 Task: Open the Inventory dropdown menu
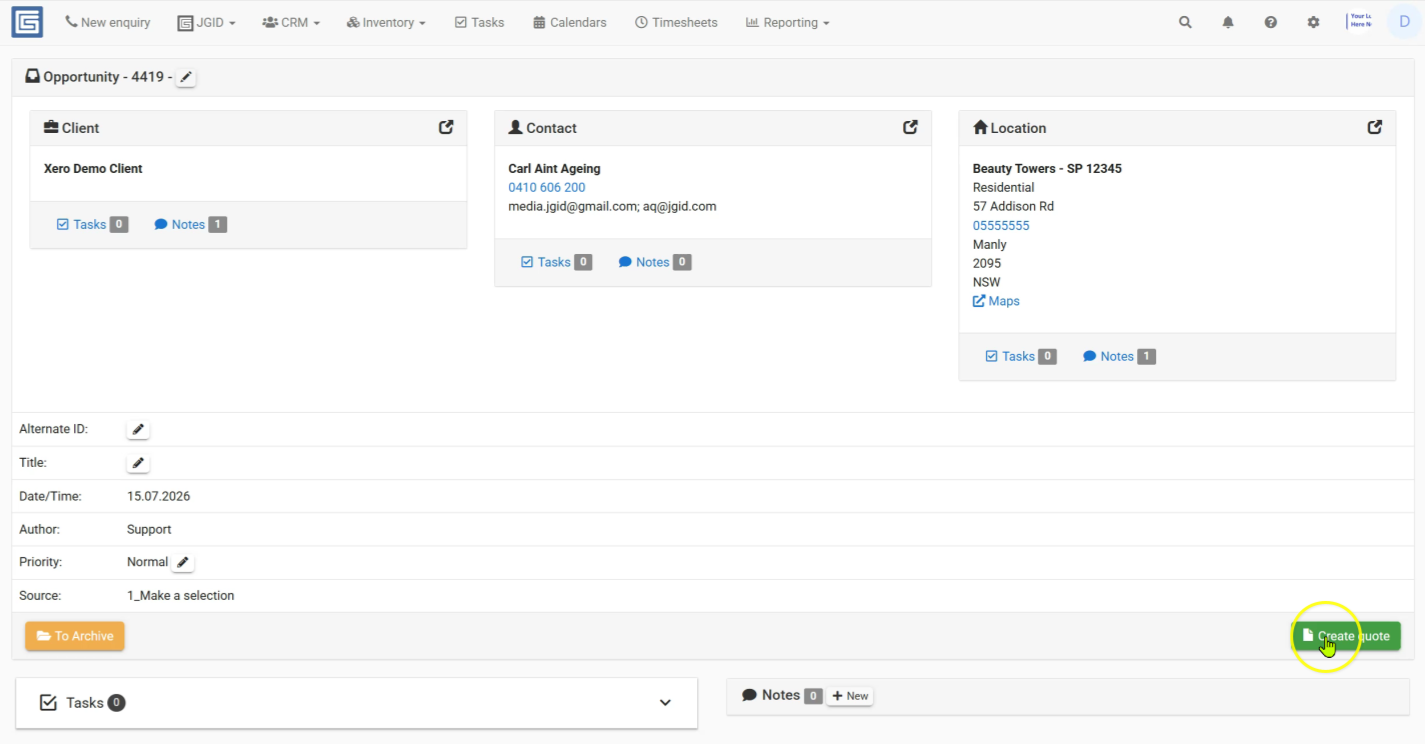386,22
